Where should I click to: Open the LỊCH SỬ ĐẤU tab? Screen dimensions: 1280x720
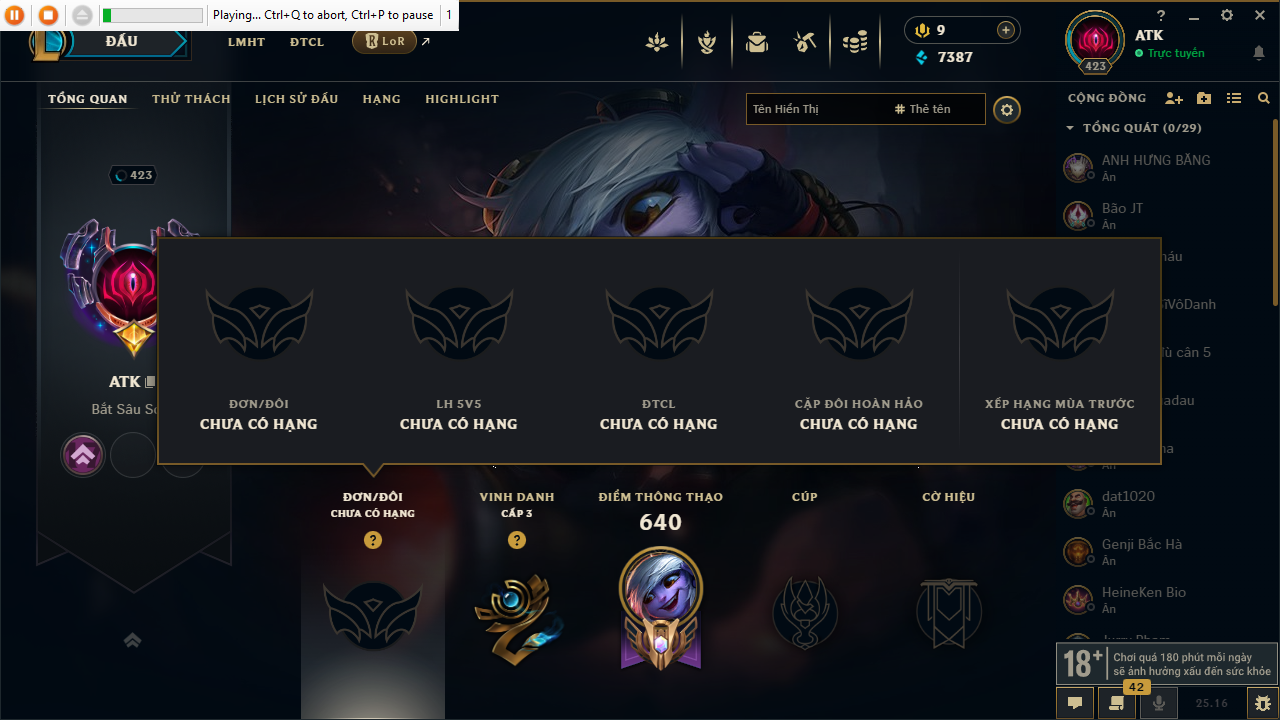[296, 99]
